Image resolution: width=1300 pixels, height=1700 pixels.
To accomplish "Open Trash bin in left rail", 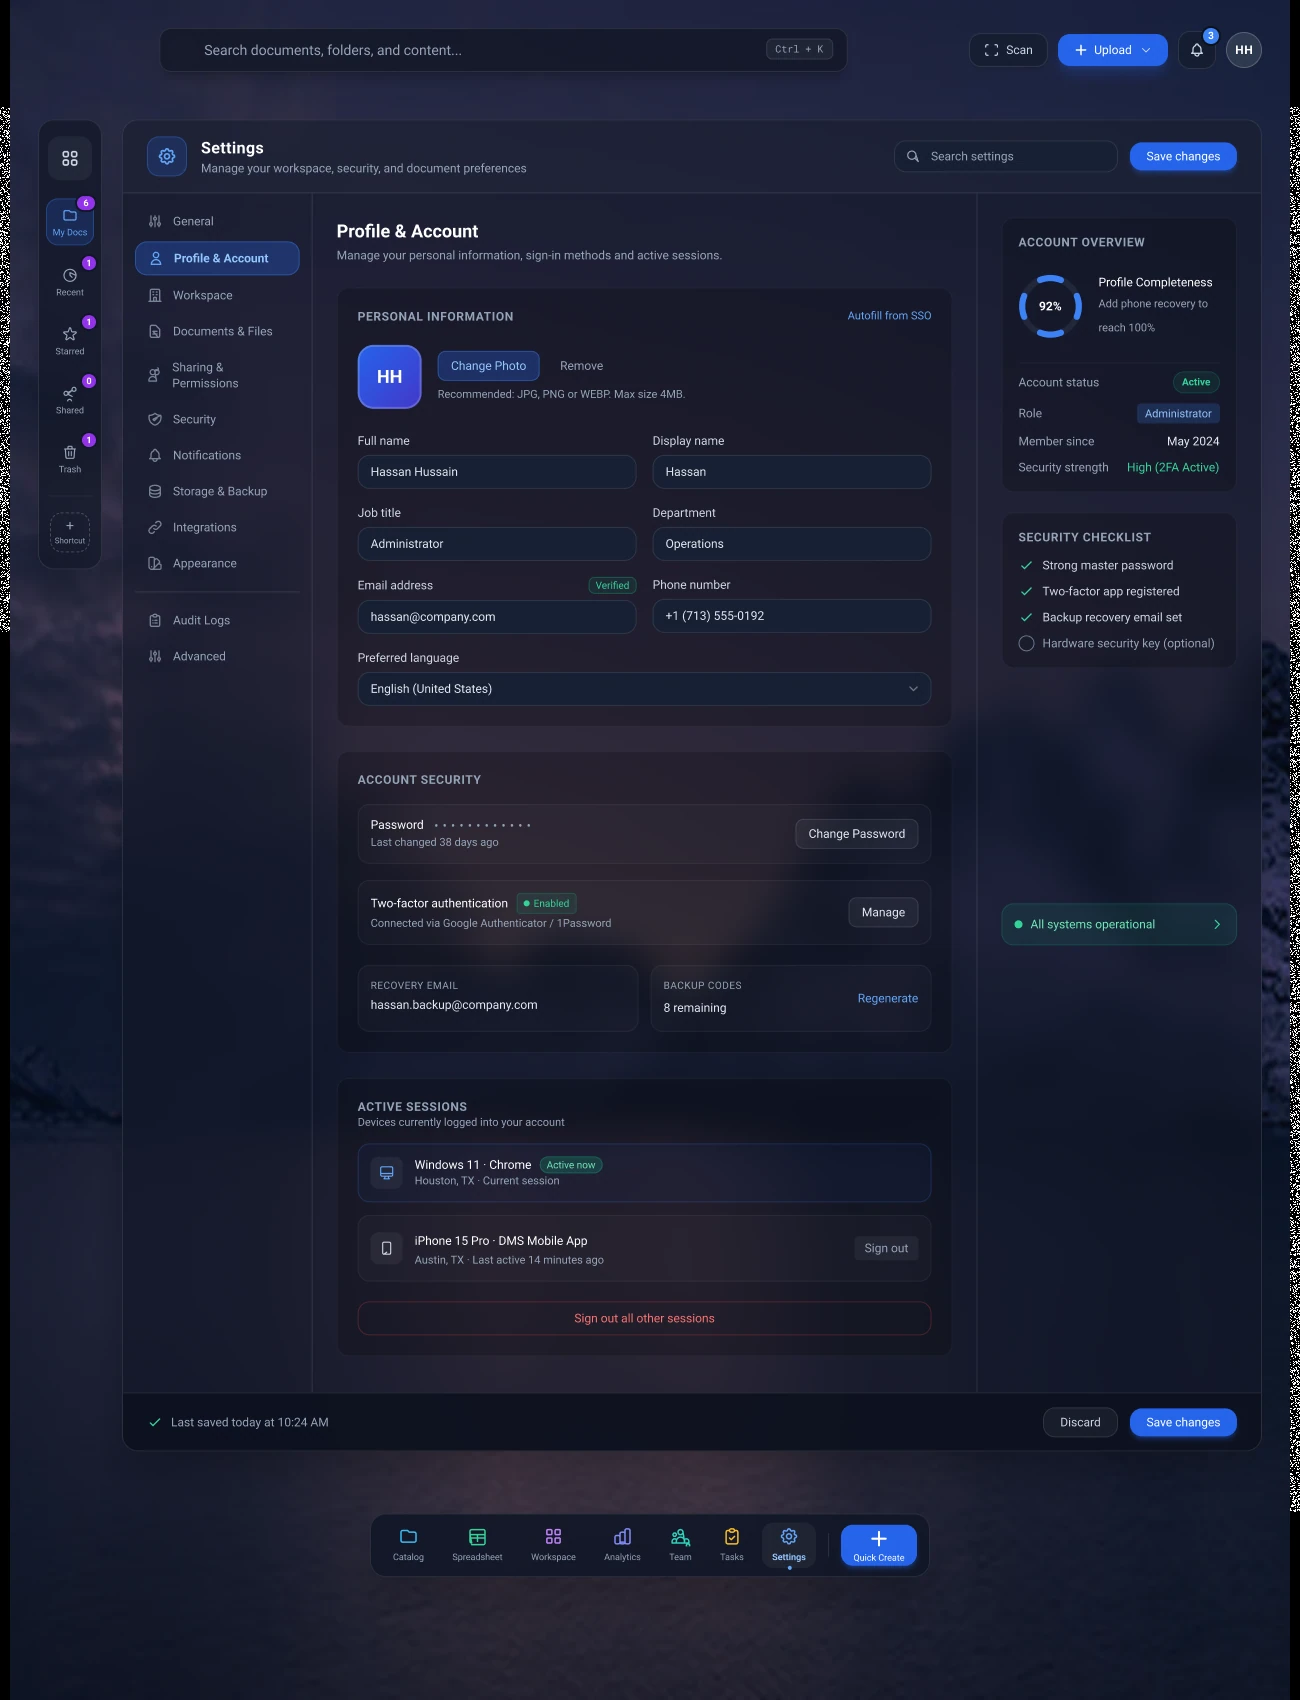I will (x=70, y=458).
